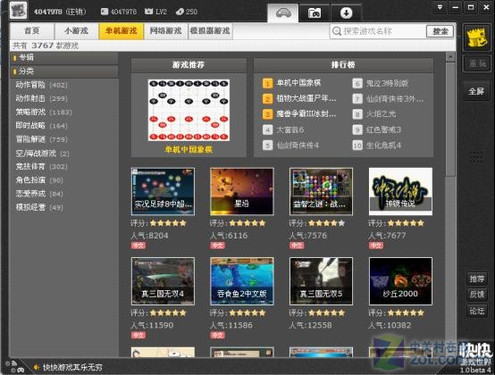This screenshot has width=495, height=375.
Task: Open the my games folder icon tab
Action: (x=314, y=13)
